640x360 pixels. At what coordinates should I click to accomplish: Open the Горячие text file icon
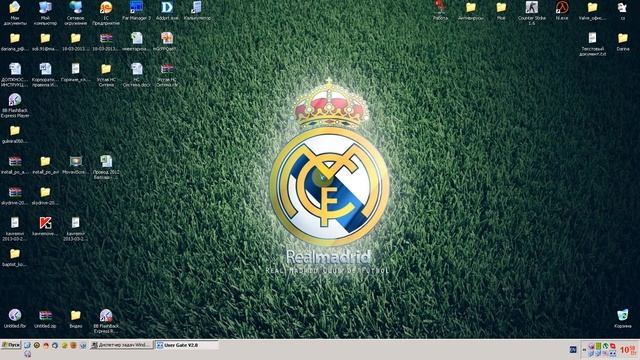76,69
